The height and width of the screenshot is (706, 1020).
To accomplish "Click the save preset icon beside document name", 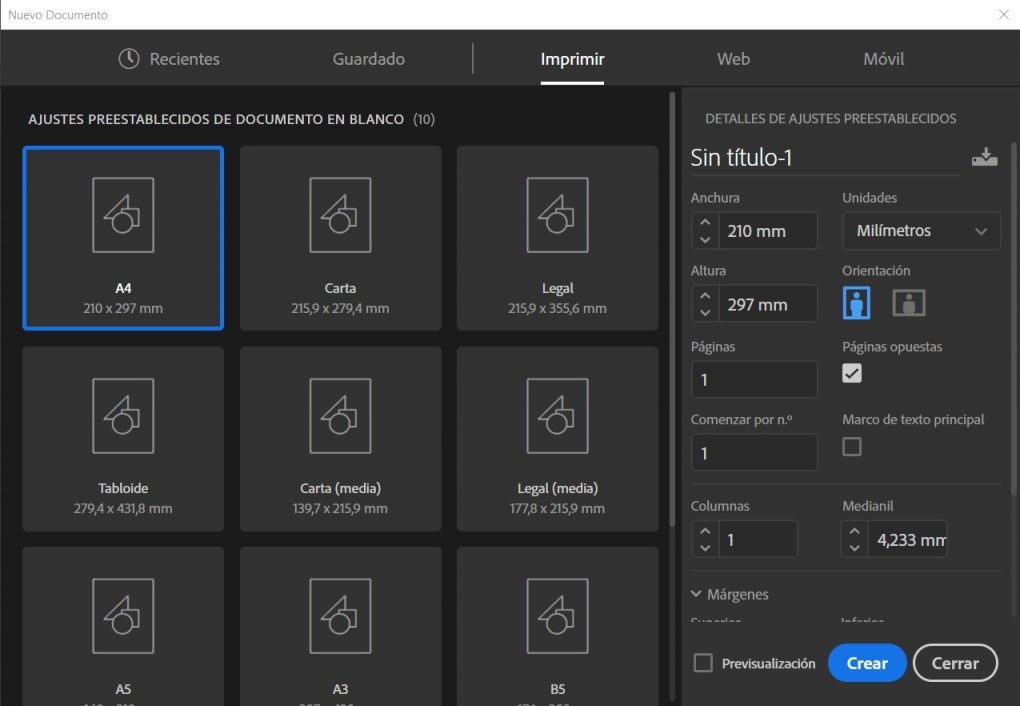I will [984, 157].
